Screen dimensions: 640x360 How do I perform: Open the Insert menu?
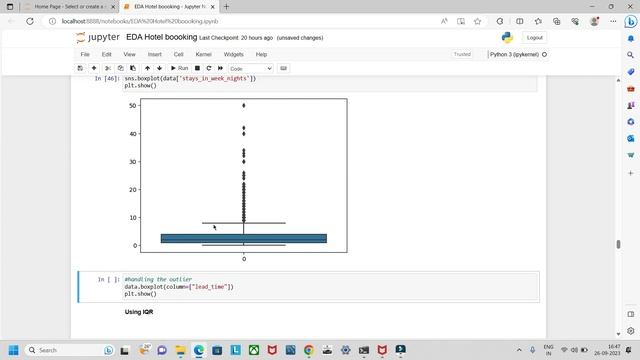(155, 54)
